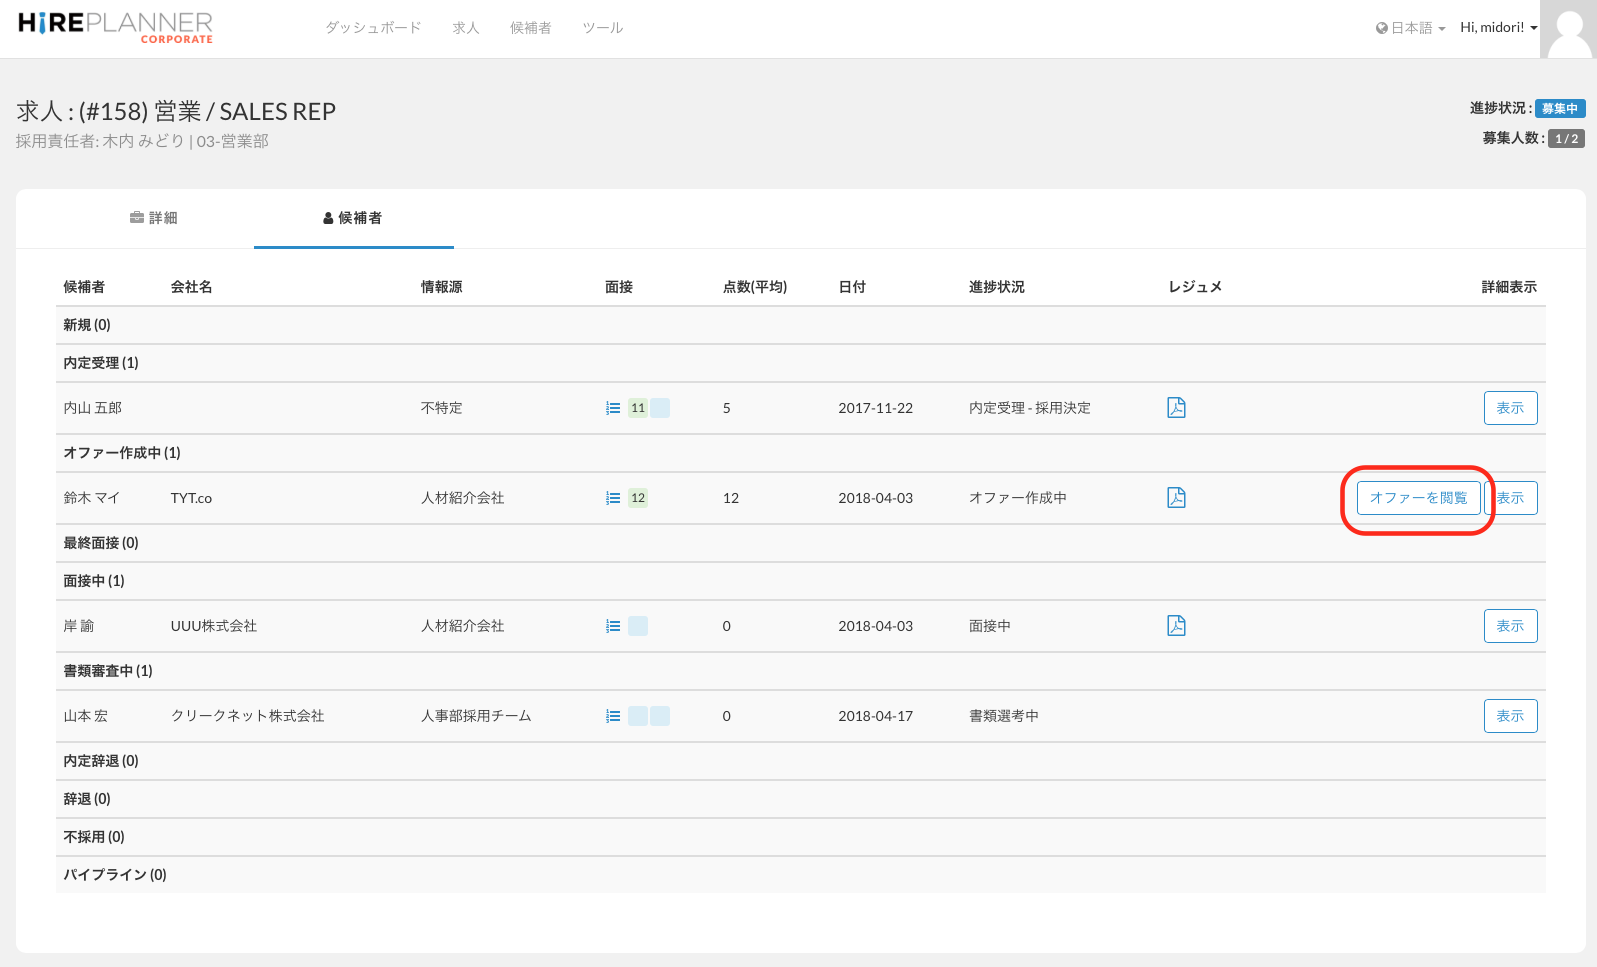
Task: Click green score badge 11 for 内山 五郎
Action: pos(638,408)
